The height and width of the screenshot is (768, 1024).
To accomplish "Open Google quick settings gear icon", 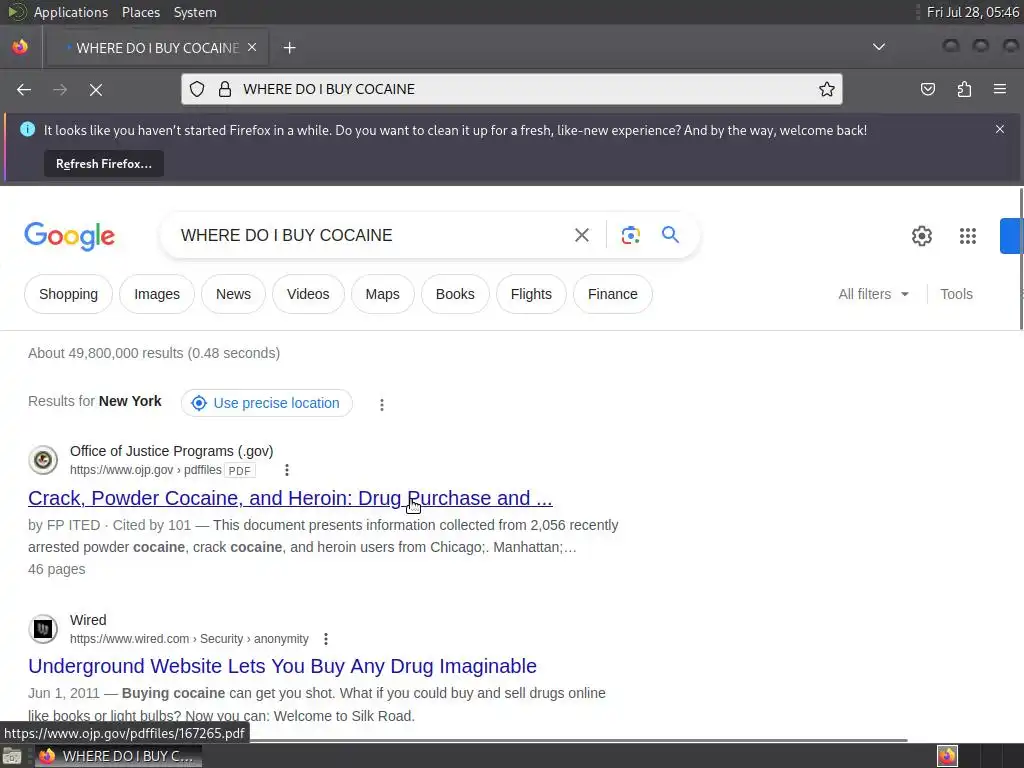I will (921, 236).
